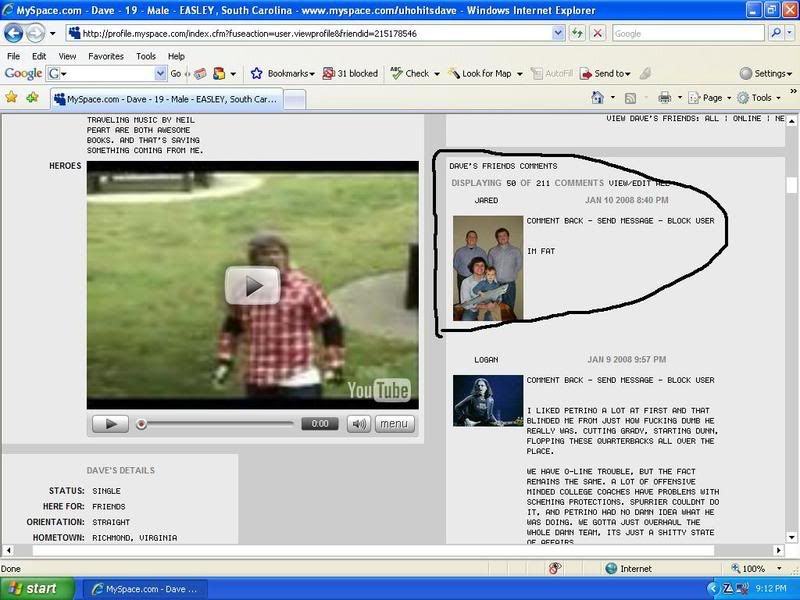Click the Google toolbar logo
This screenshot has width=800, height=600.
tap(23, 73)
